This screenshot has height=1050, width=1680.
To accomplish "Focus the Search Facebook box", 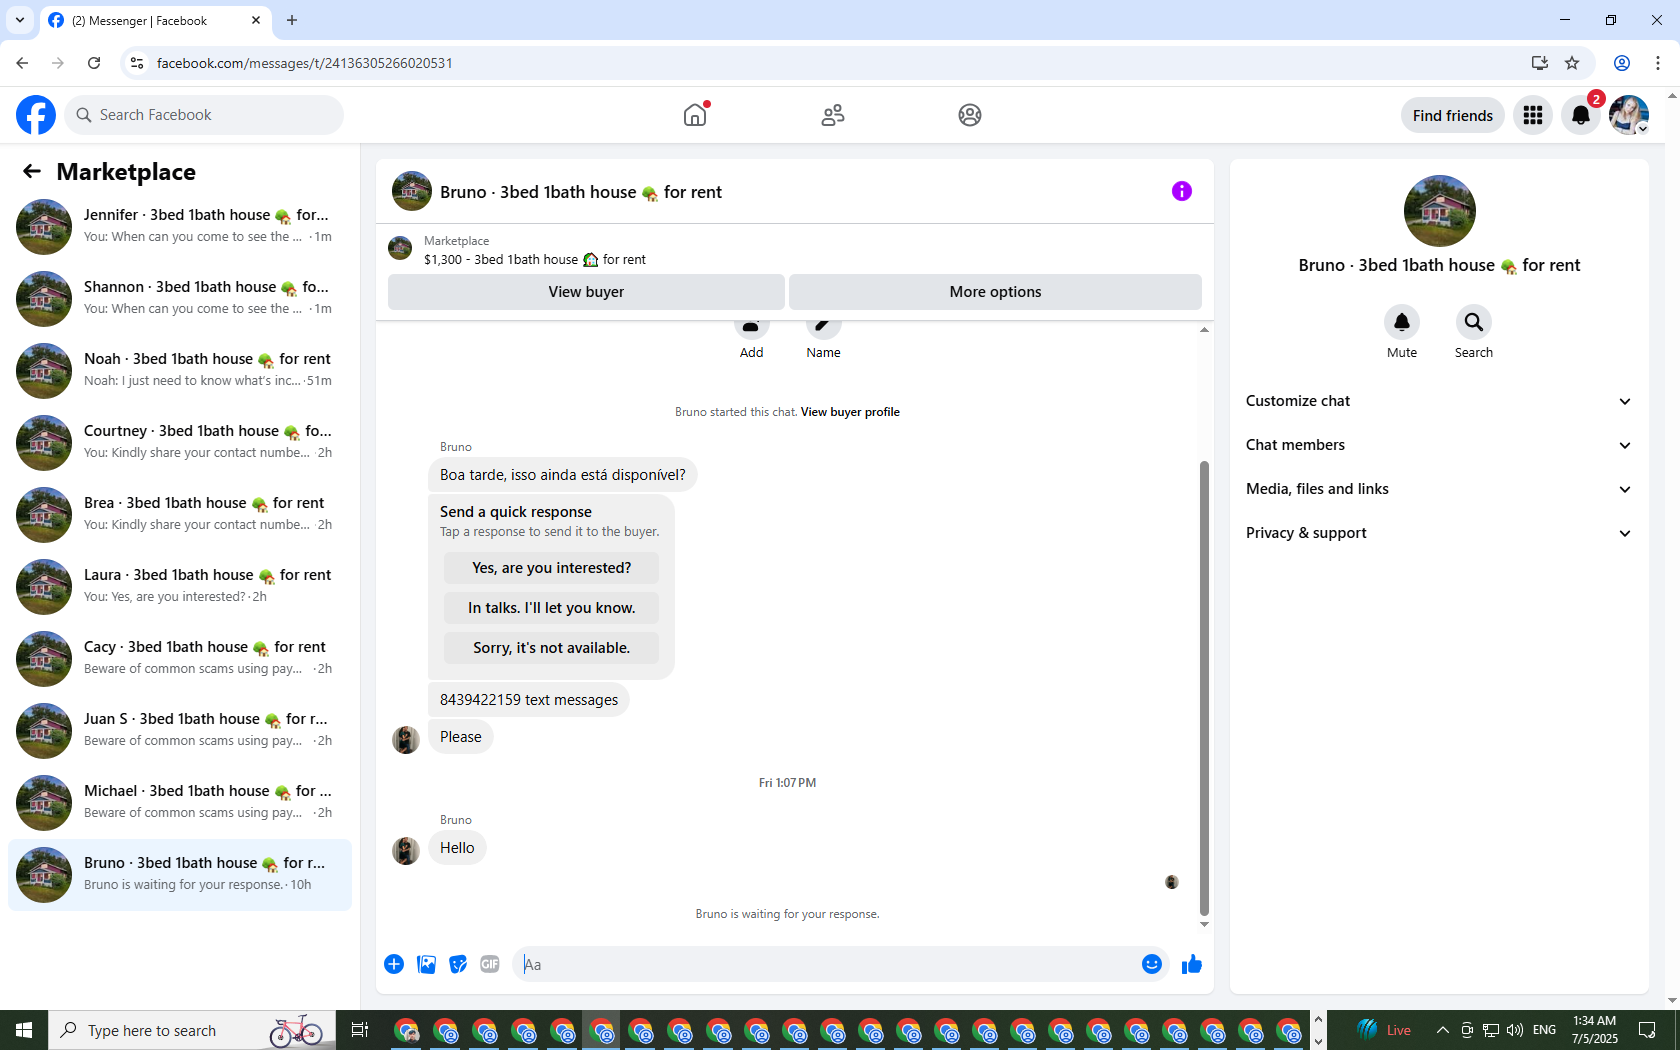I will tap(204, 115).
